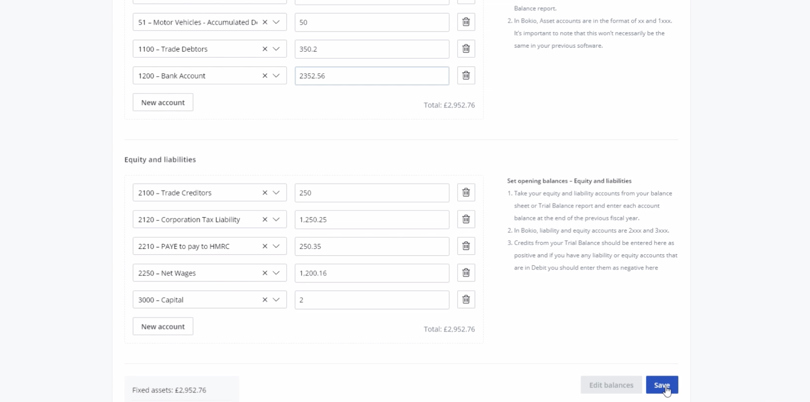
Task: Add New account under Equity and liabilities
Action: click(x=163, y=327)
